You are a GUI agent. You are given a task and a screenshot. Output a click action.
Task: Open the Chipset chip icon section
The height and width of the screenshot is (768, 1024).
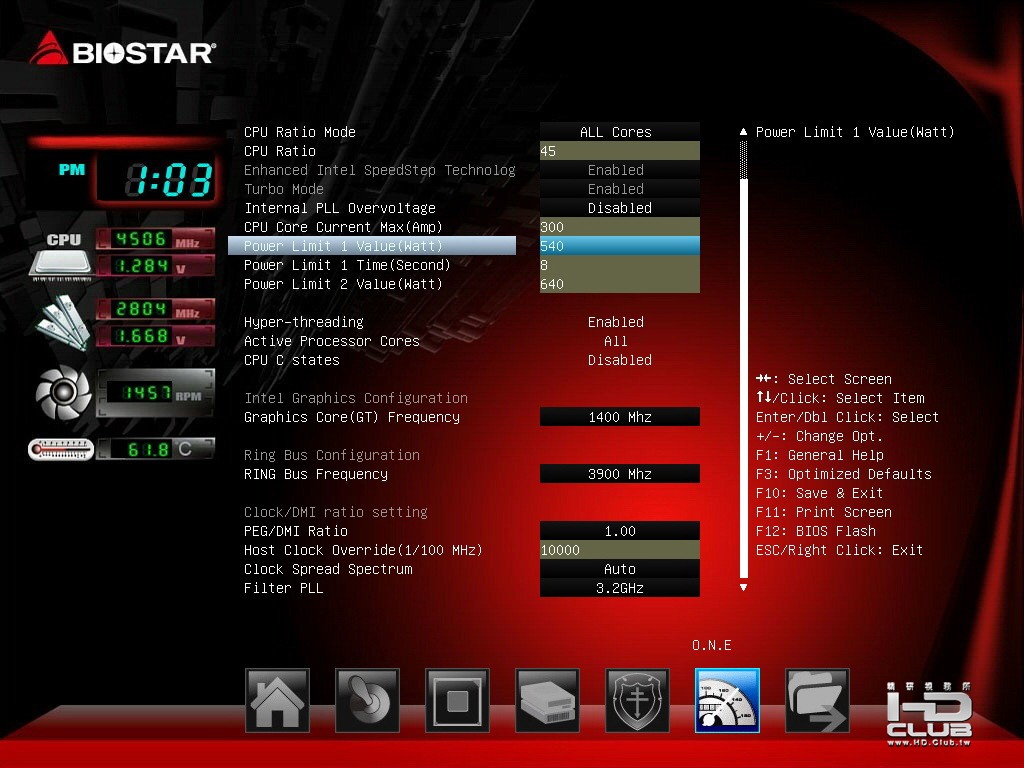pos(457,701)
